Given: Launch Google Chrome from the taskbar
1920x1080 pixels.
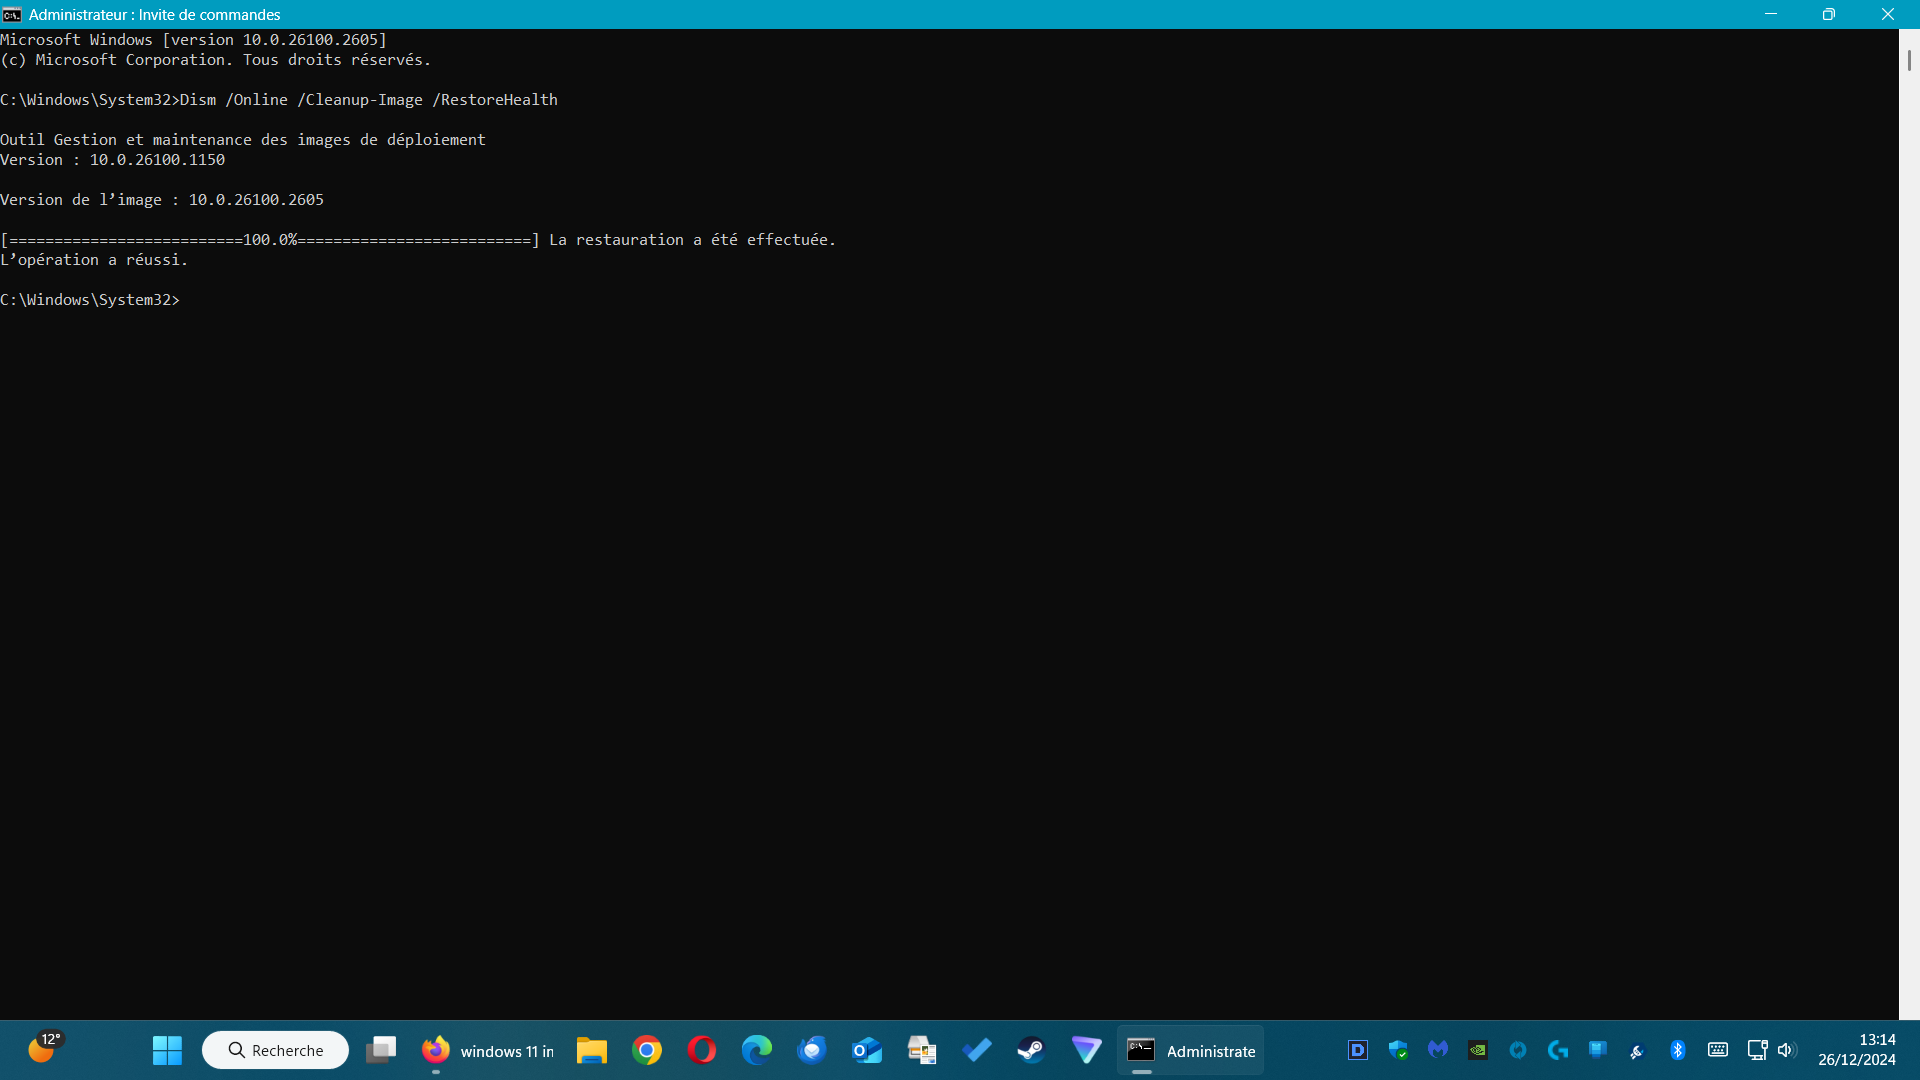Looking at the screenshot, I should click(x=647, y=1050).
